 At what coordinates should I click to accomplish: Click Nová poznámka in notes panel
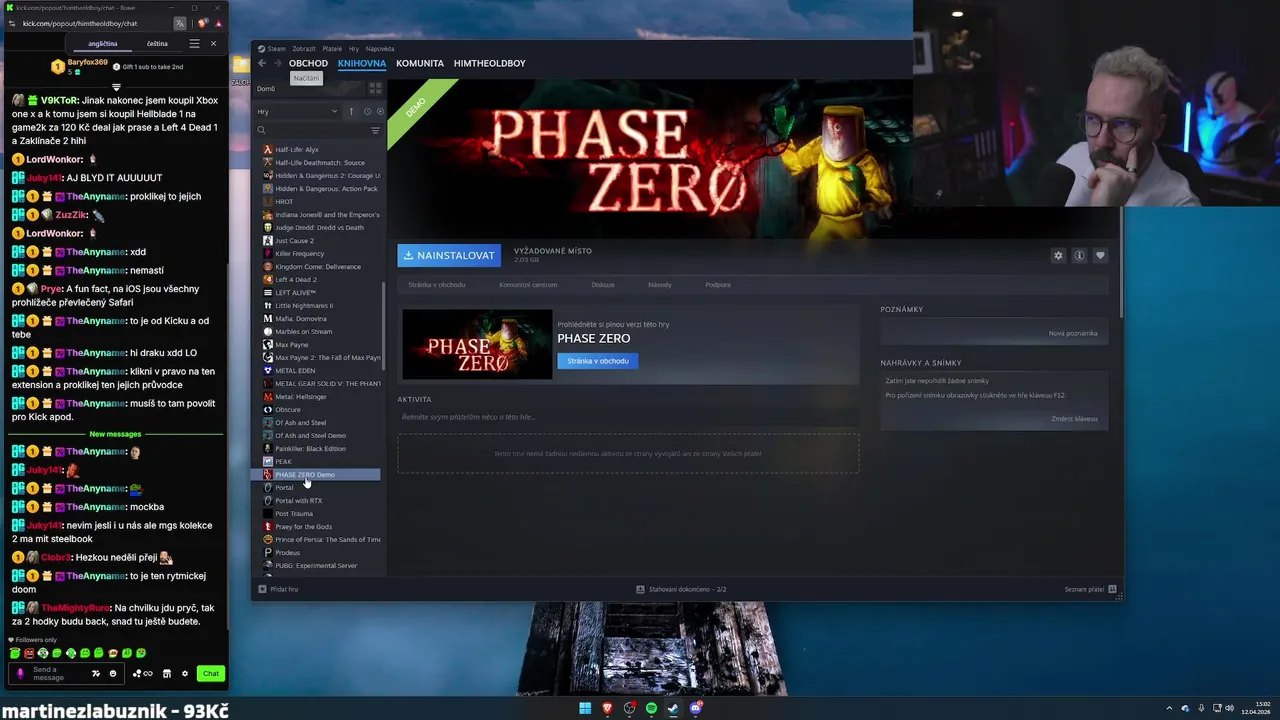1073,333
